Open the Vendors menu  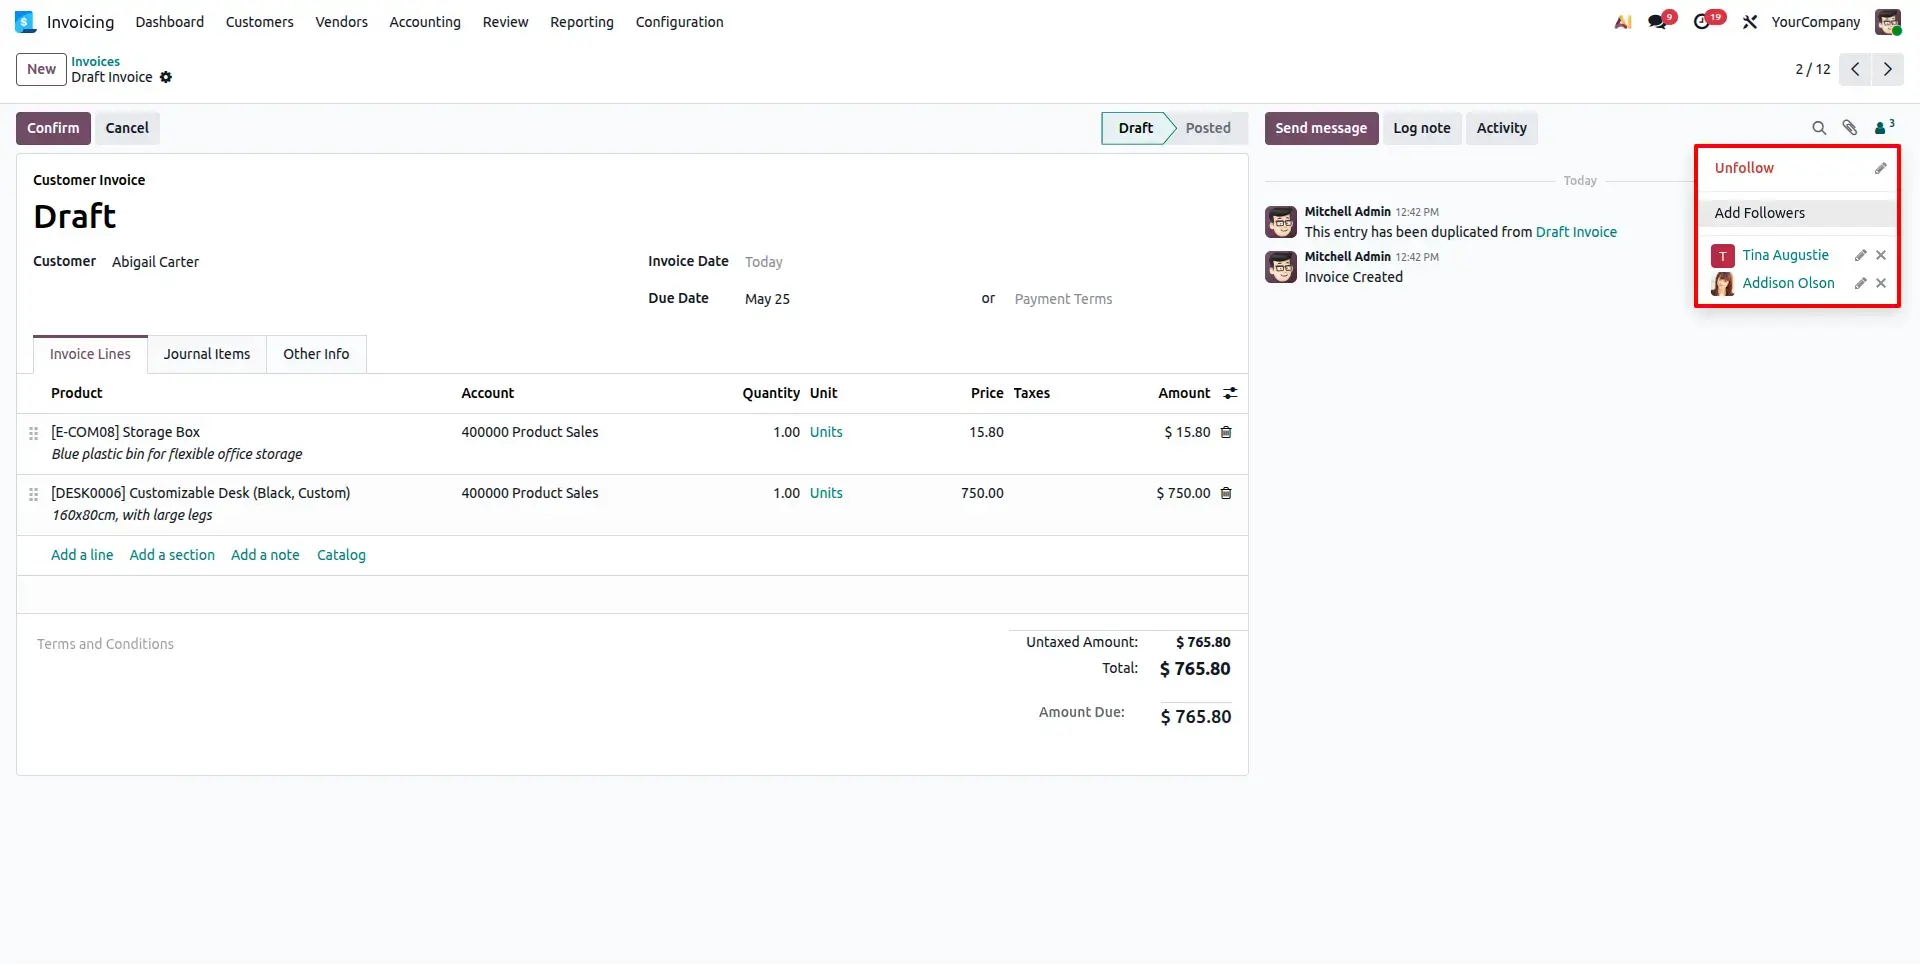[x=342, y=22]
